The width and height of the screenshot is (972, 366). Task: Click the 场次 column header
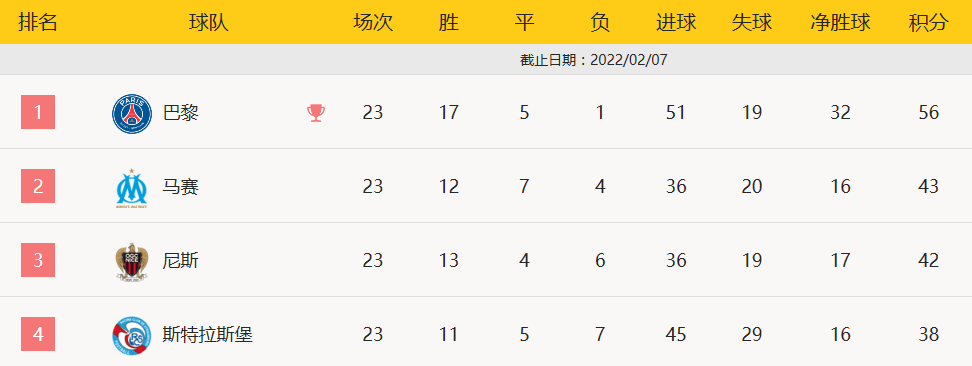pyautogui.click(x=373, y=23)
